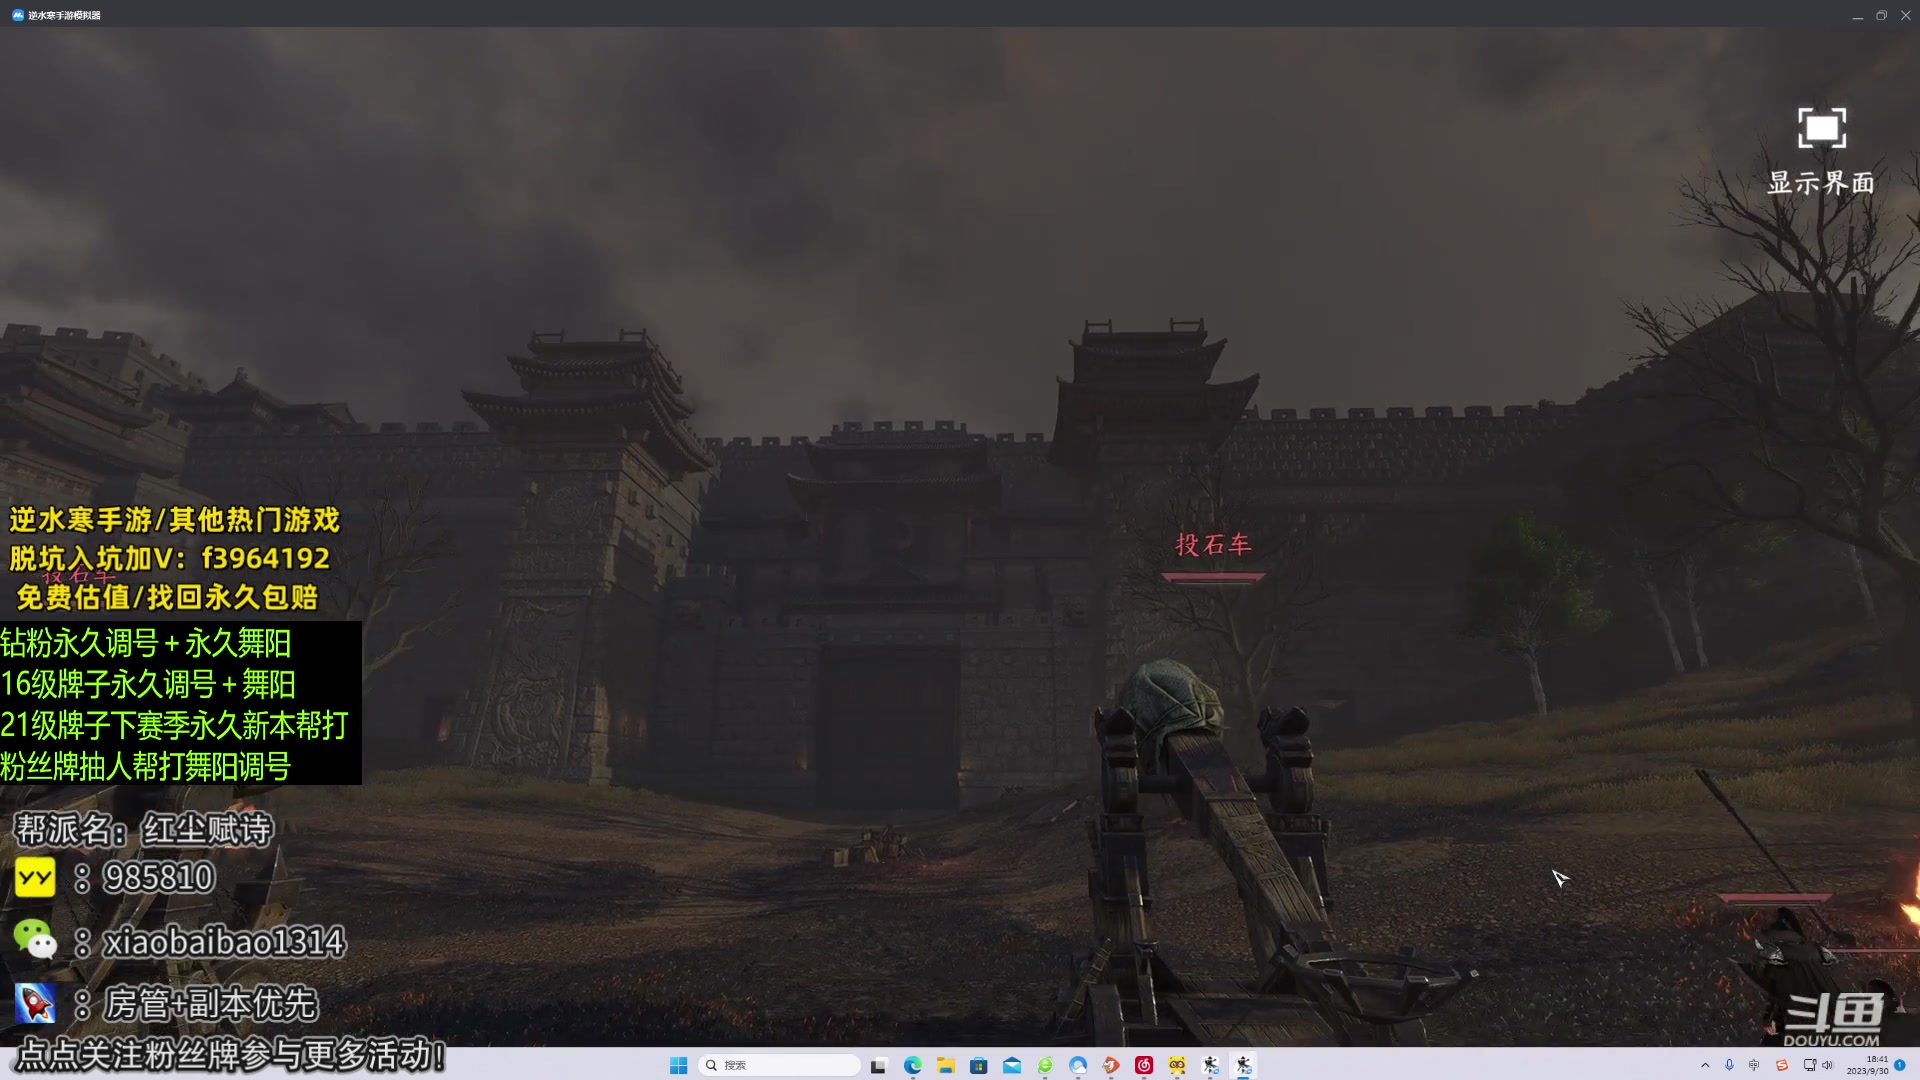Select the text 21级牌子下赛季永久新本帮打

click(174, 725)
